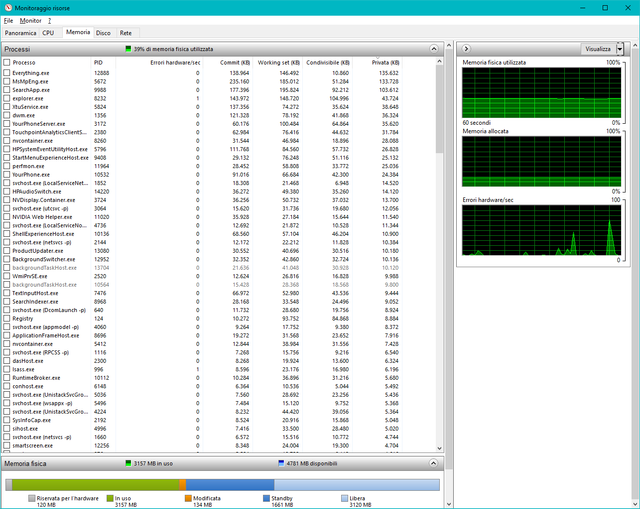
Task: Sort by Privata (KB) column header
Action: point(377,62)
